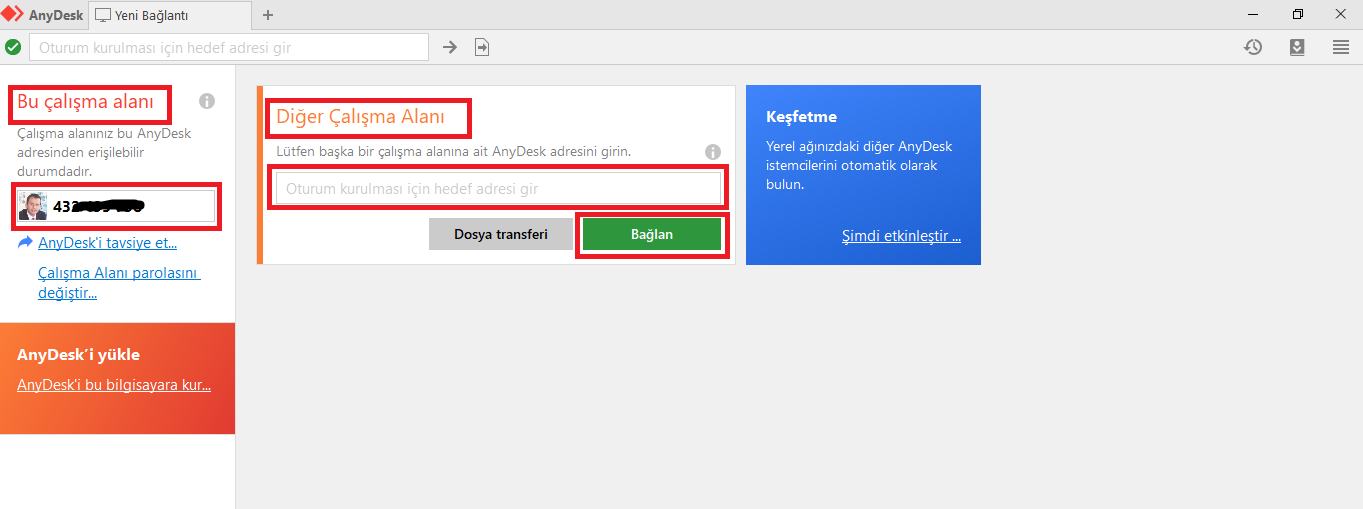
Task: Click the green Bağlan button
Action: tap(652, 234)
